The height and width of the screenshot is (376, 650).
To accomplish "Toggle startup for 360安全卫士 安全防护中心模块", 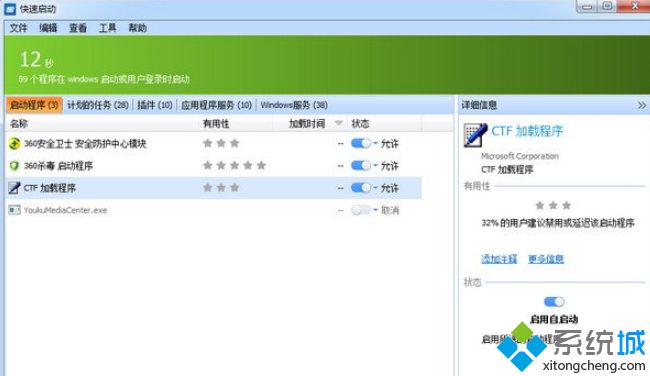I will click(361, 143).
